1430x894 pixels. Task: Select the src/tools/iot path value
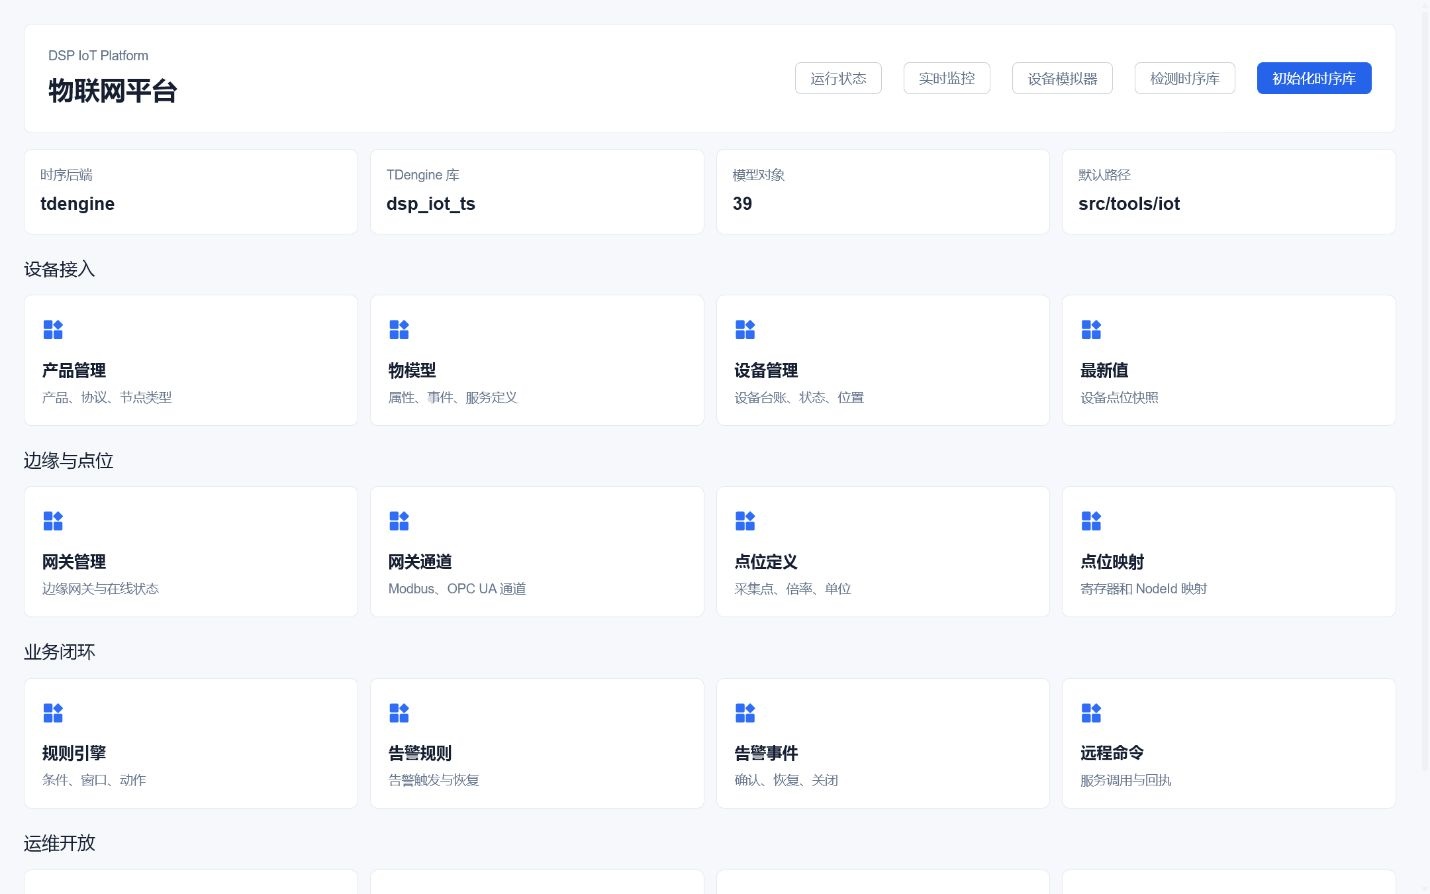(x=1129, y=204)
